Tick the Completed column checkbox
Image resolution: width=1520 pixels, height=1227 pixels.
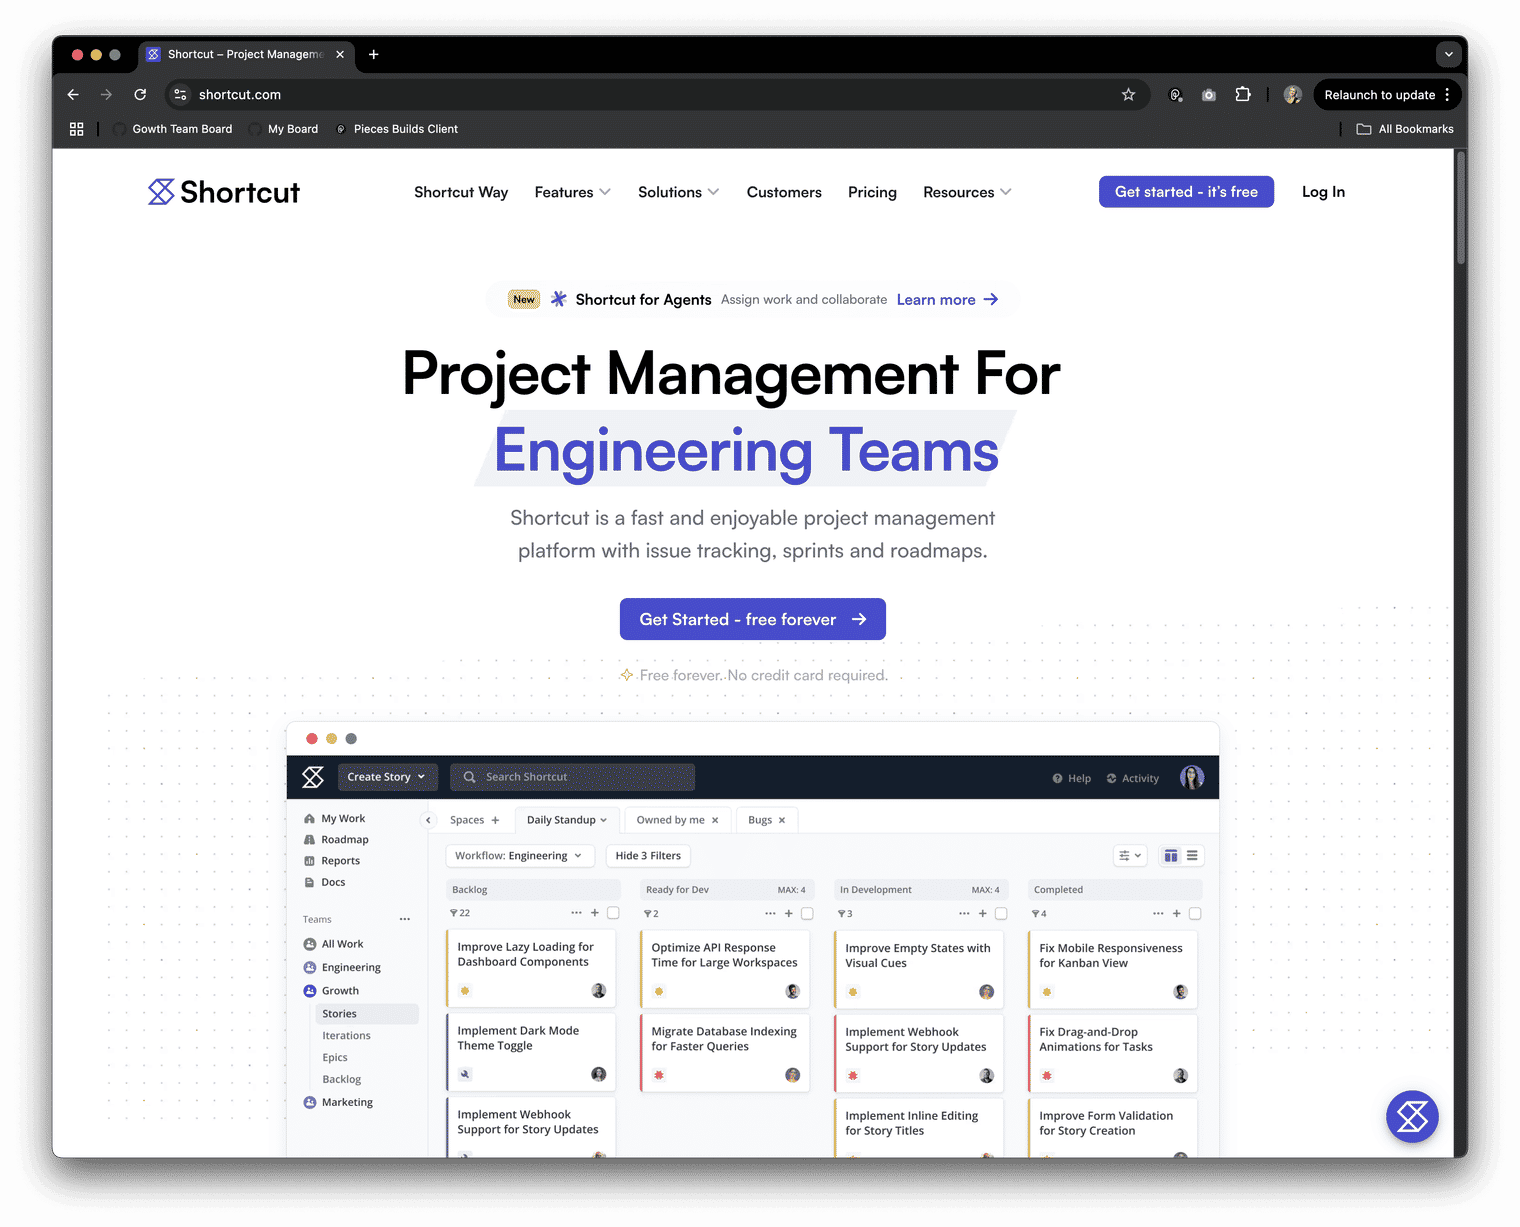pos(1195,913)
